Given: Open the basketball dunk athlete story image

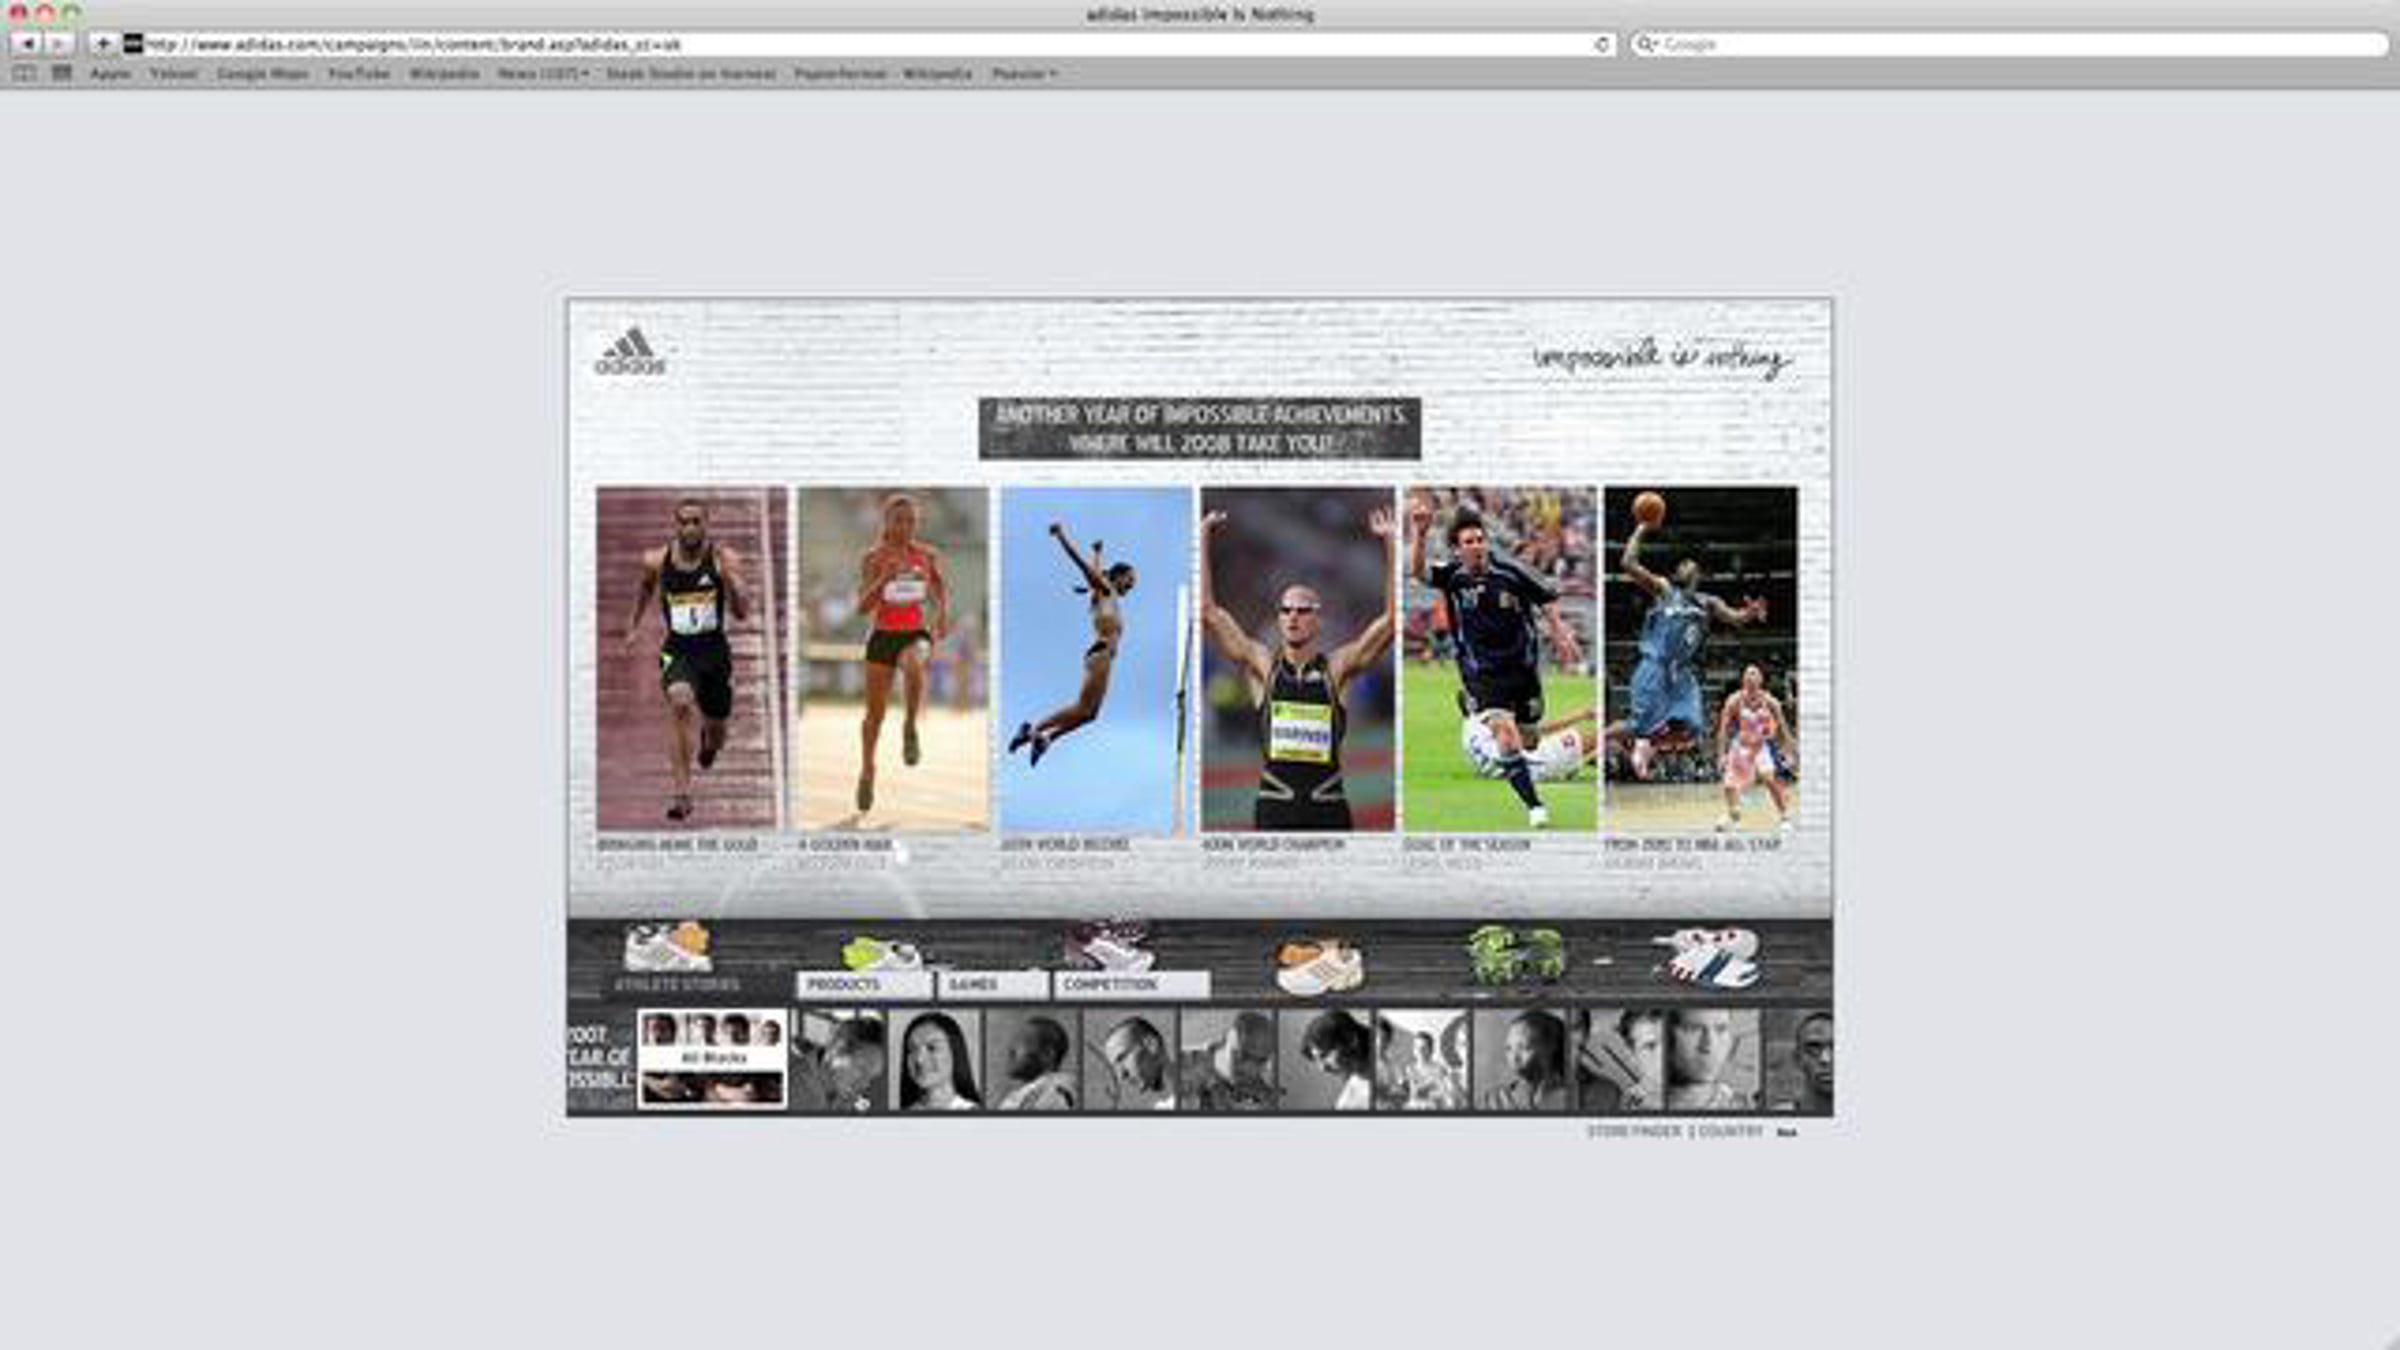Looking at the screenshot, I should tap(1700, 658).
